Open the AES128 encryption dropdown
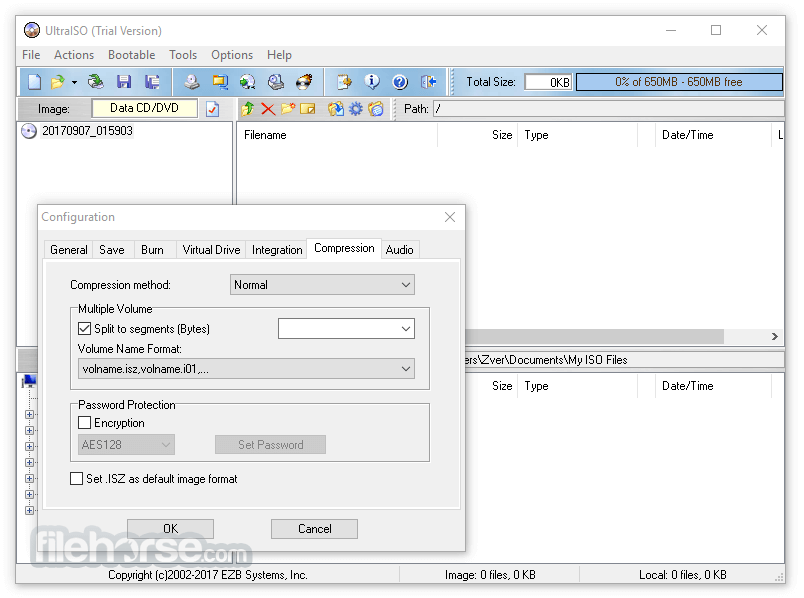Image resolution: width=804 pixels, height=598 pixels. point(126,445)
